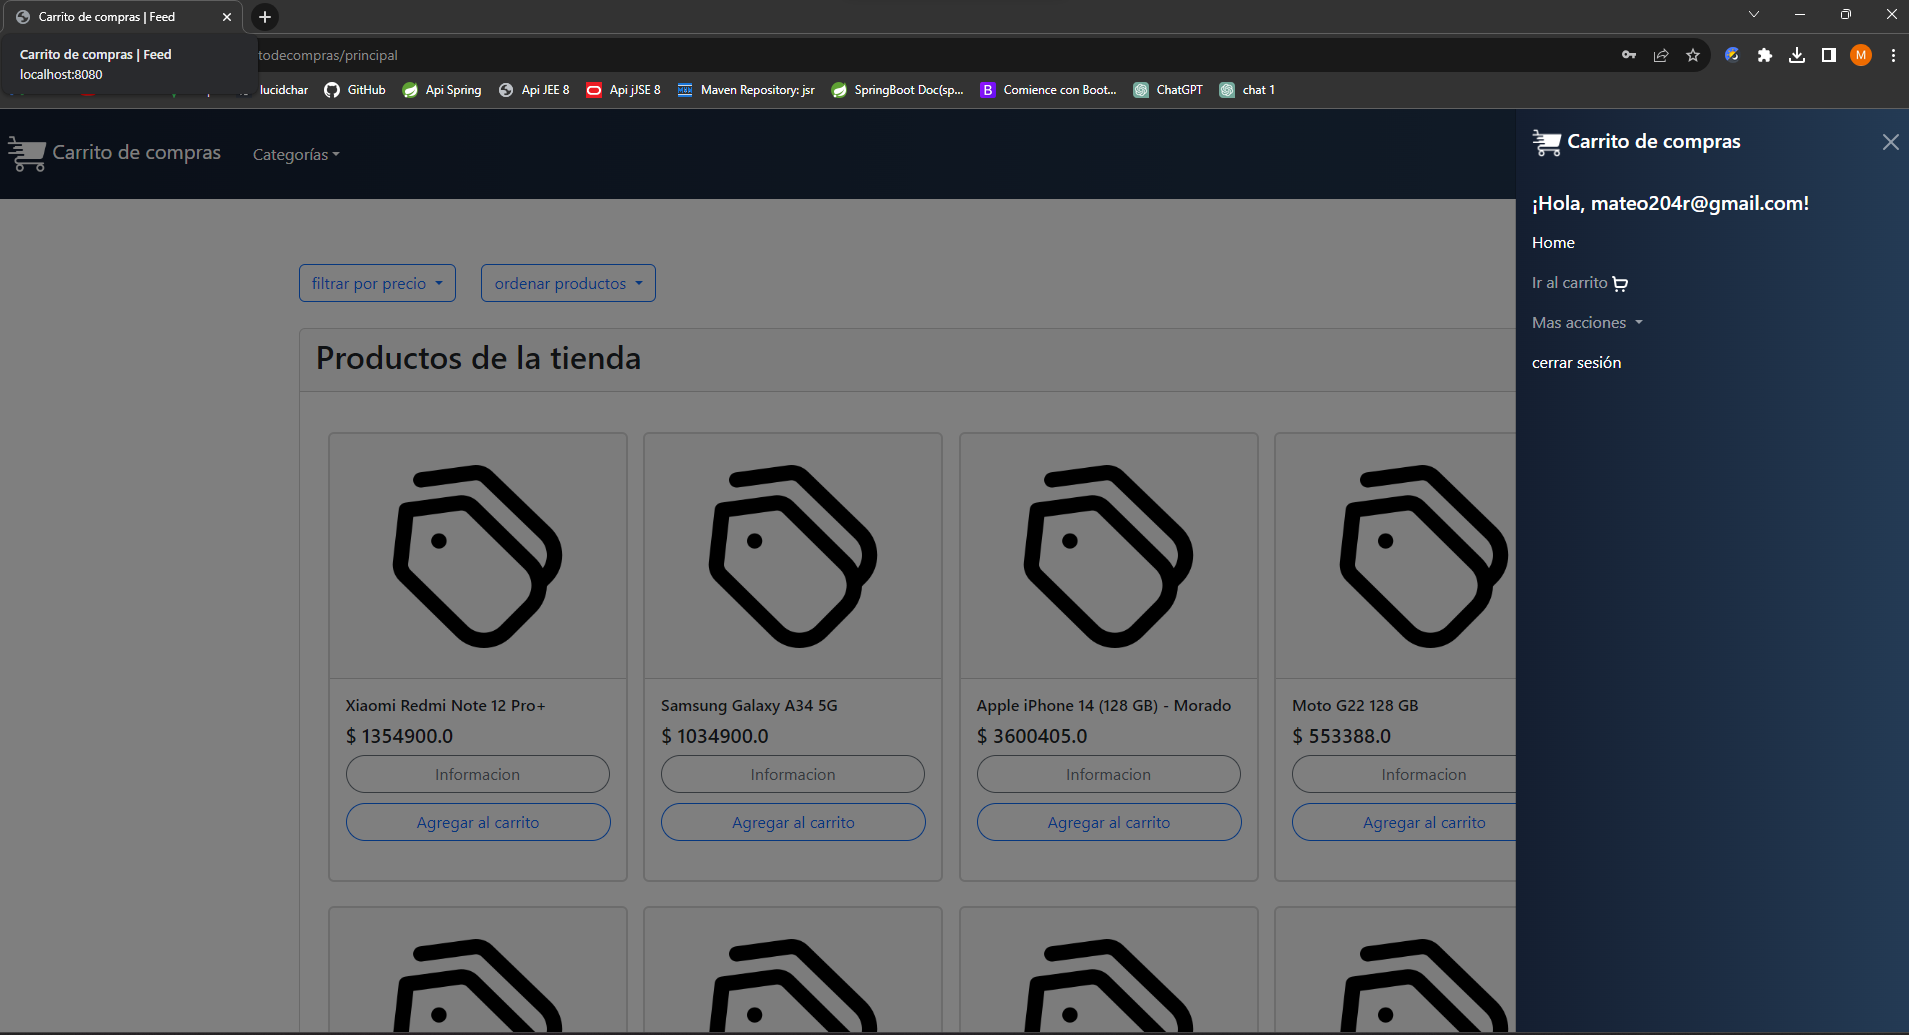View Informacion for Samsung Galaxy A34 5G
The image size is (1909, 1035).
click(792, 773)
